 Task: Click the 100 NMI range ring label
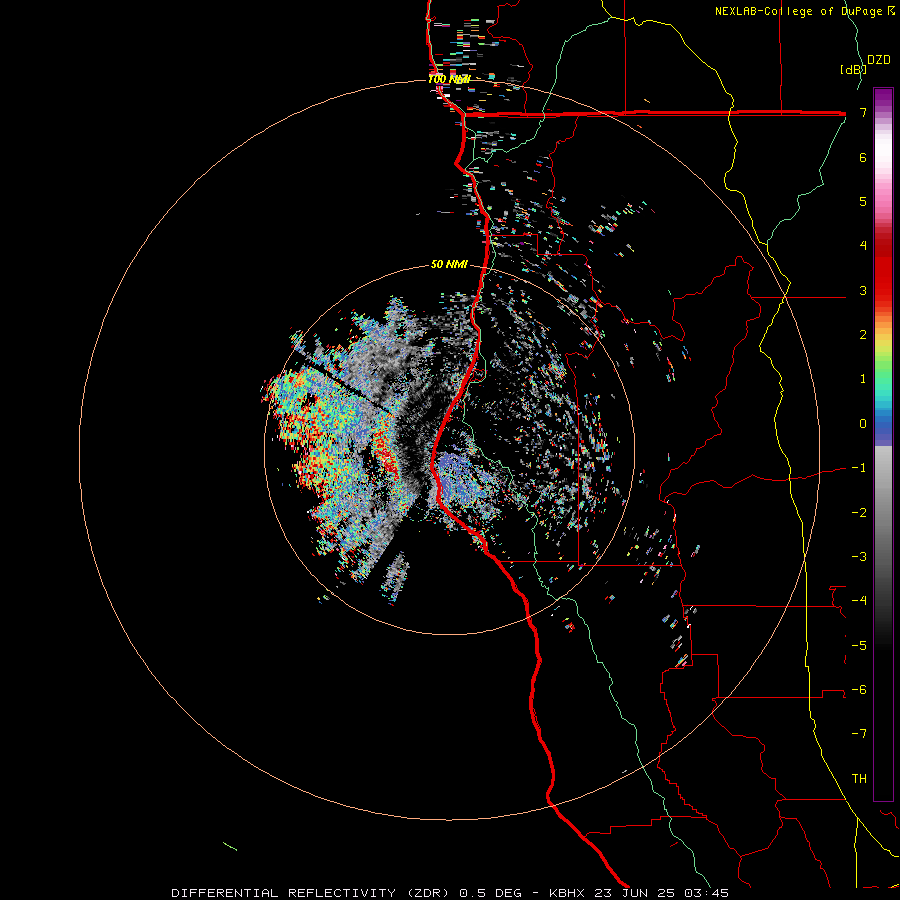click(449, 79)
